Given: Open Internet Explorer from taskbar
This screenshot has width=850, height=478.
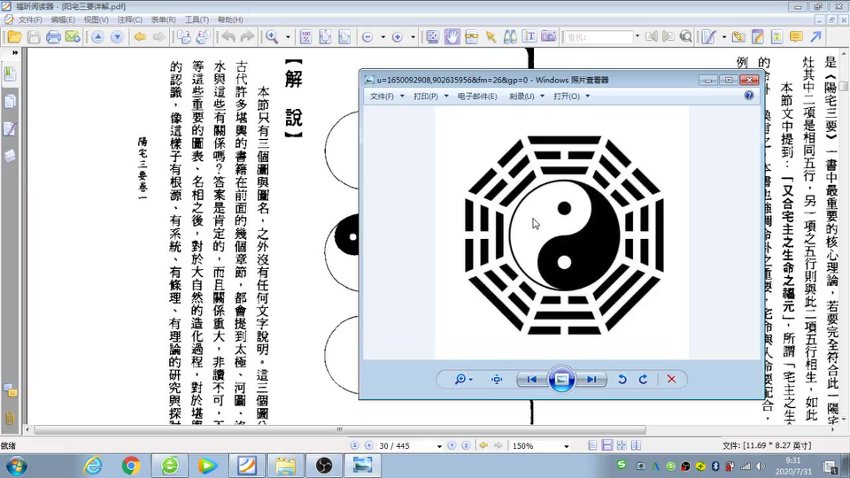Looking at the screenshot, I should (93, 466).
